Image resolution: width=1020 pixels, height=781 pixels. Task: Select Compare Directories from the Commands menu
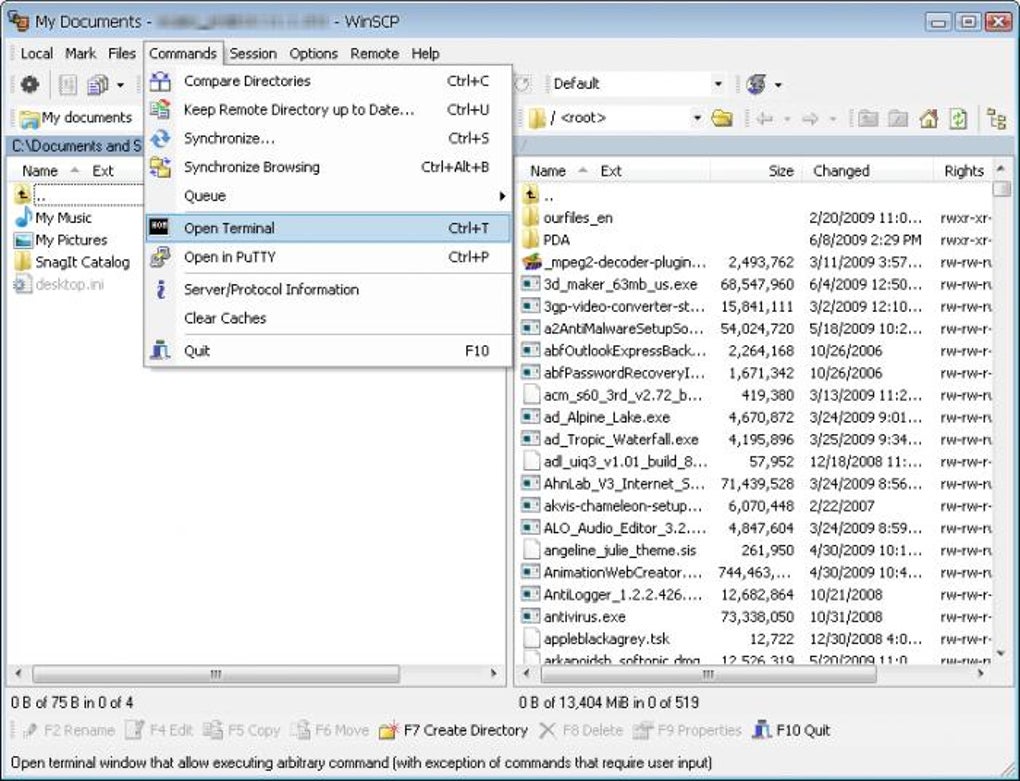click(328, 81)
